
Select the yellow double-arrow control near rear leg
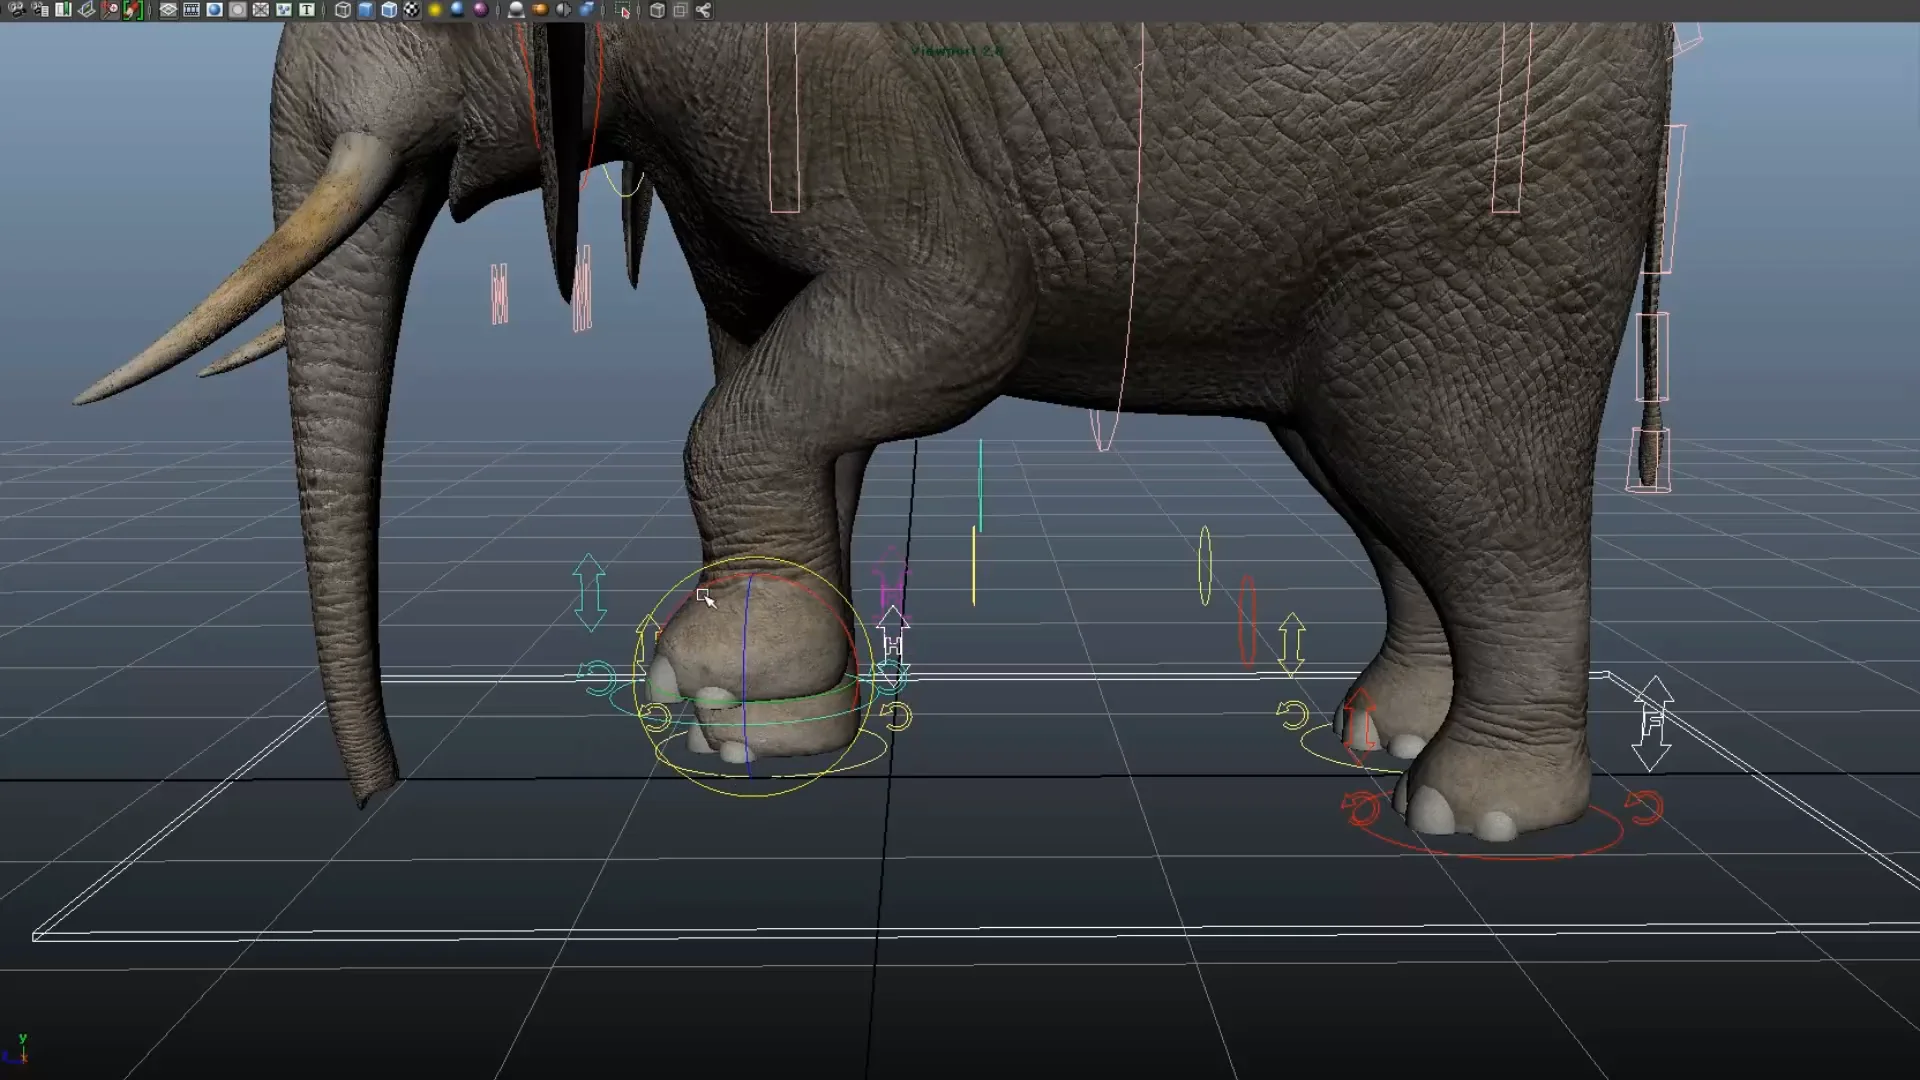pyautogui.click(x=1291, y=644)
